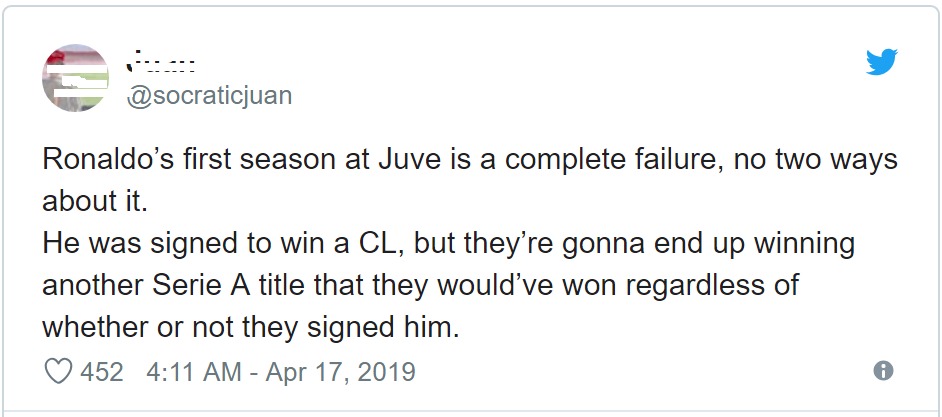The height and width of the screenshot is (417, 942).
Task: Click the line "whether or not they signed him."
Action: pos(251,329)
